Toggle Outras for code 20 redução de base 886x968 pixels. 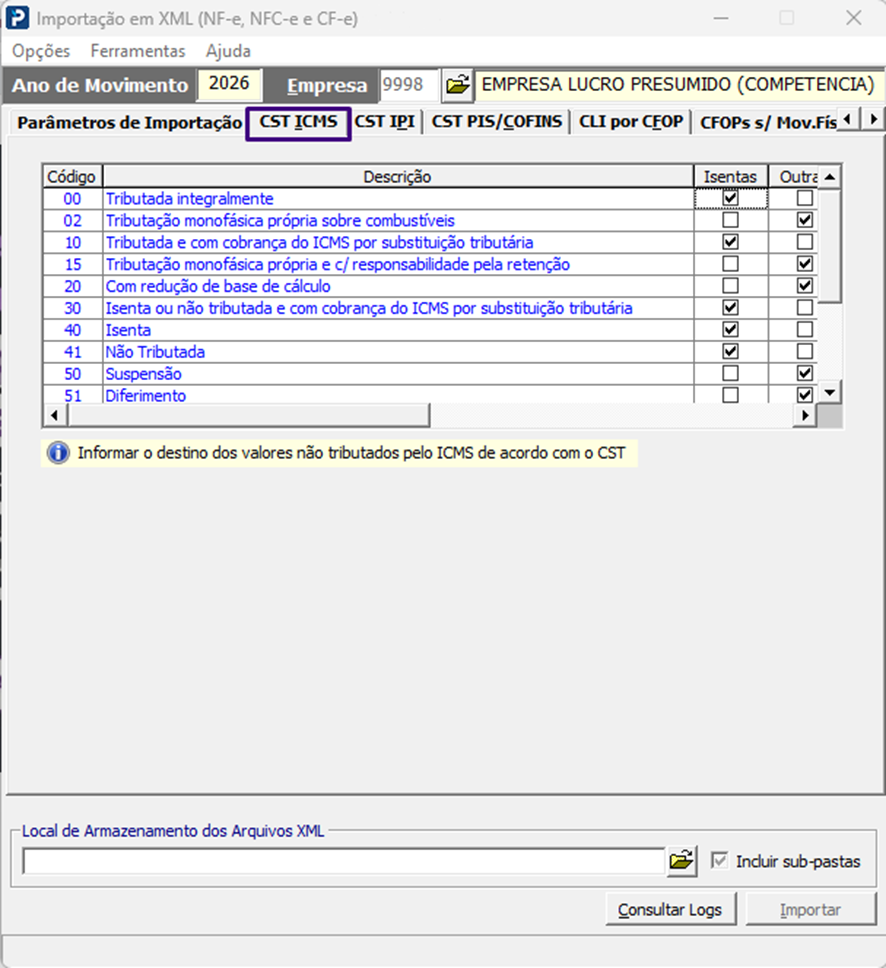[x=805, y=286]
